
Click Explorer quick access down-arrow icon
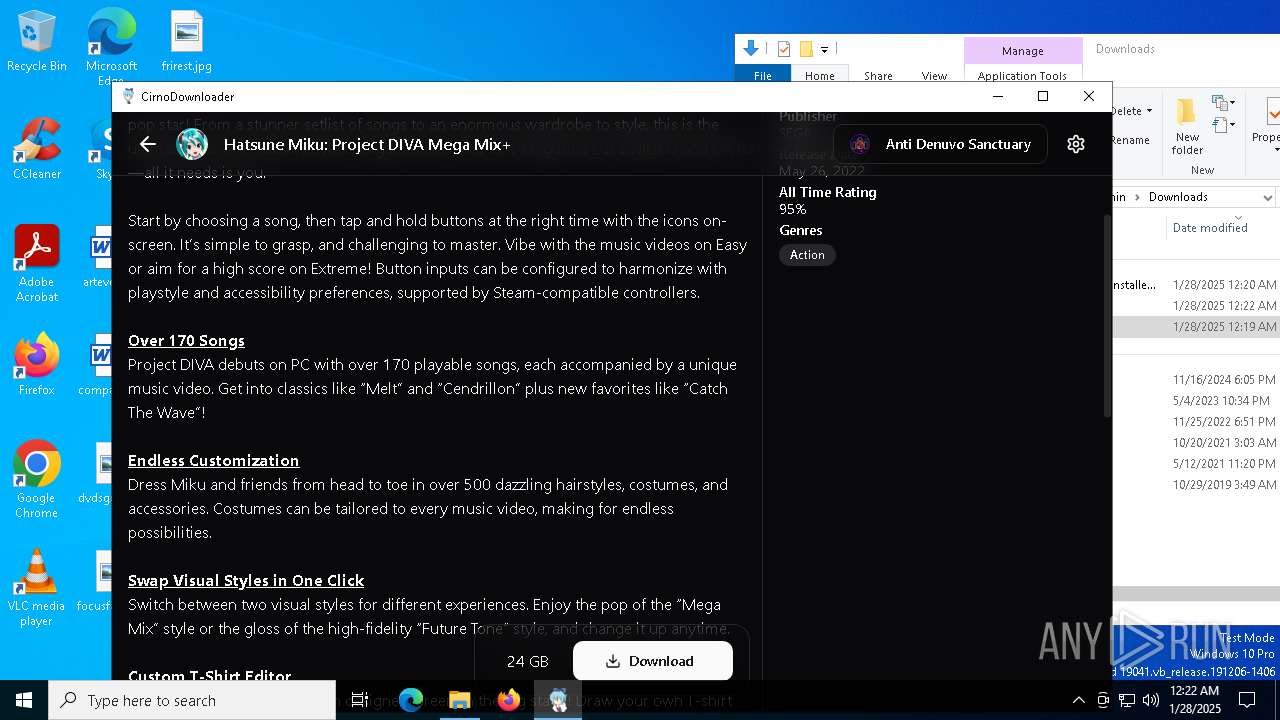click(x=751, y=48)
